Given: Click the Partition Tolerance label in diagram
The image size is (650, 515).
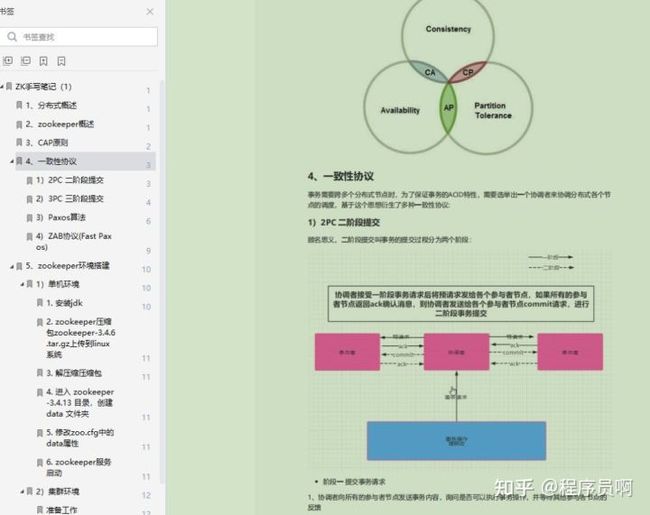Looking at the screenshot, I should coord(493,110).
